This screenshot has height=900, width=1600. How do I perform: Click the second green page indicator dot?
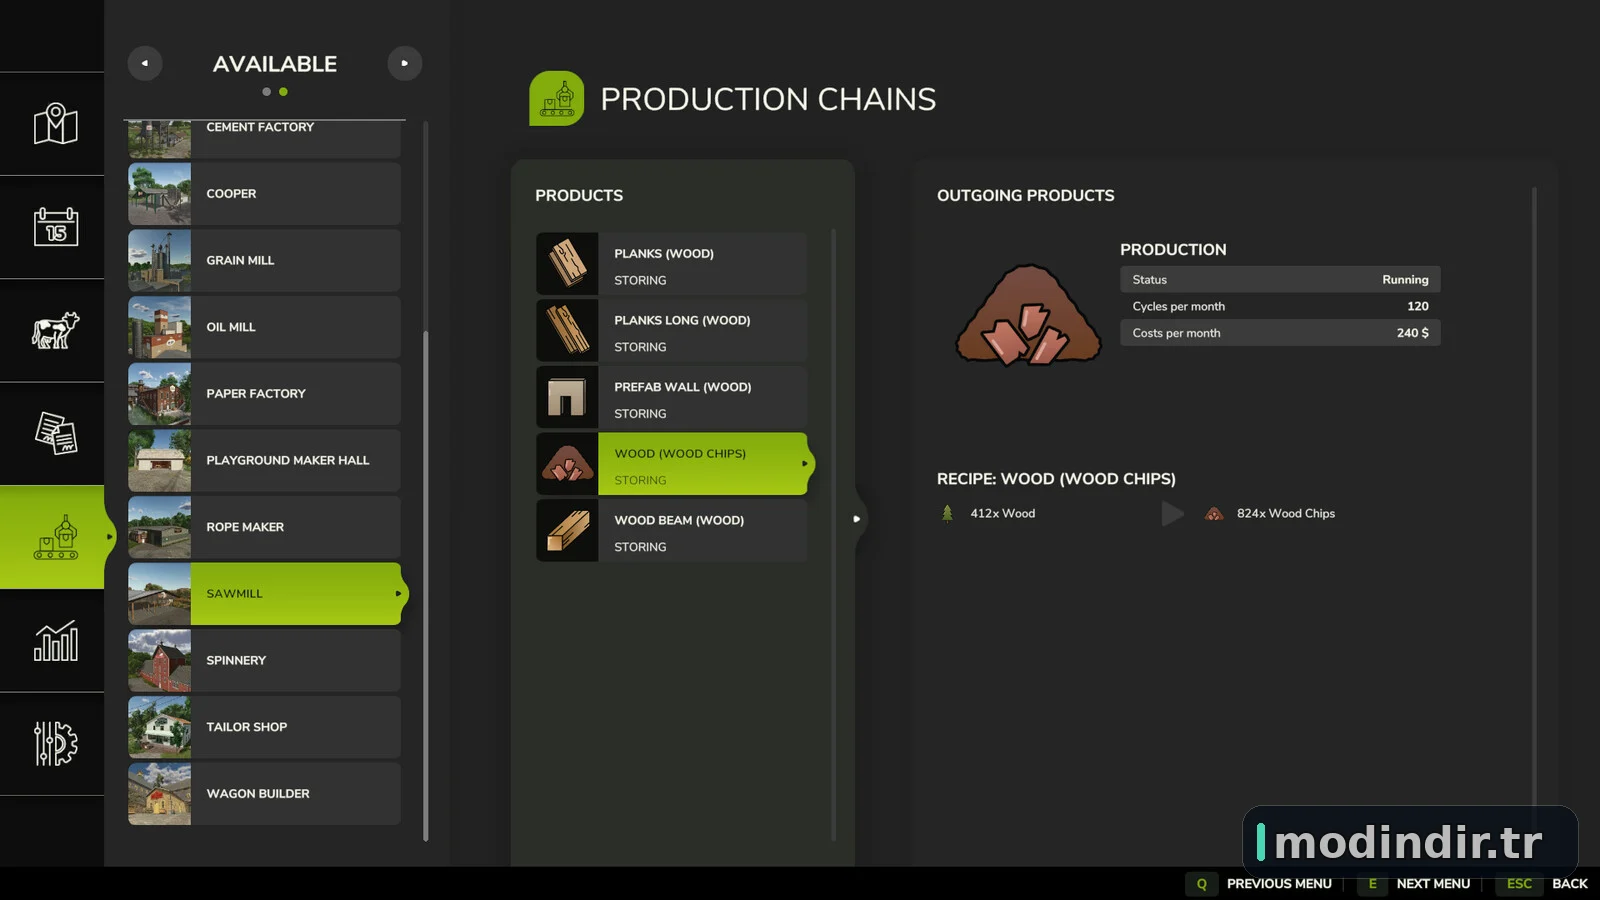pos(284,92)
